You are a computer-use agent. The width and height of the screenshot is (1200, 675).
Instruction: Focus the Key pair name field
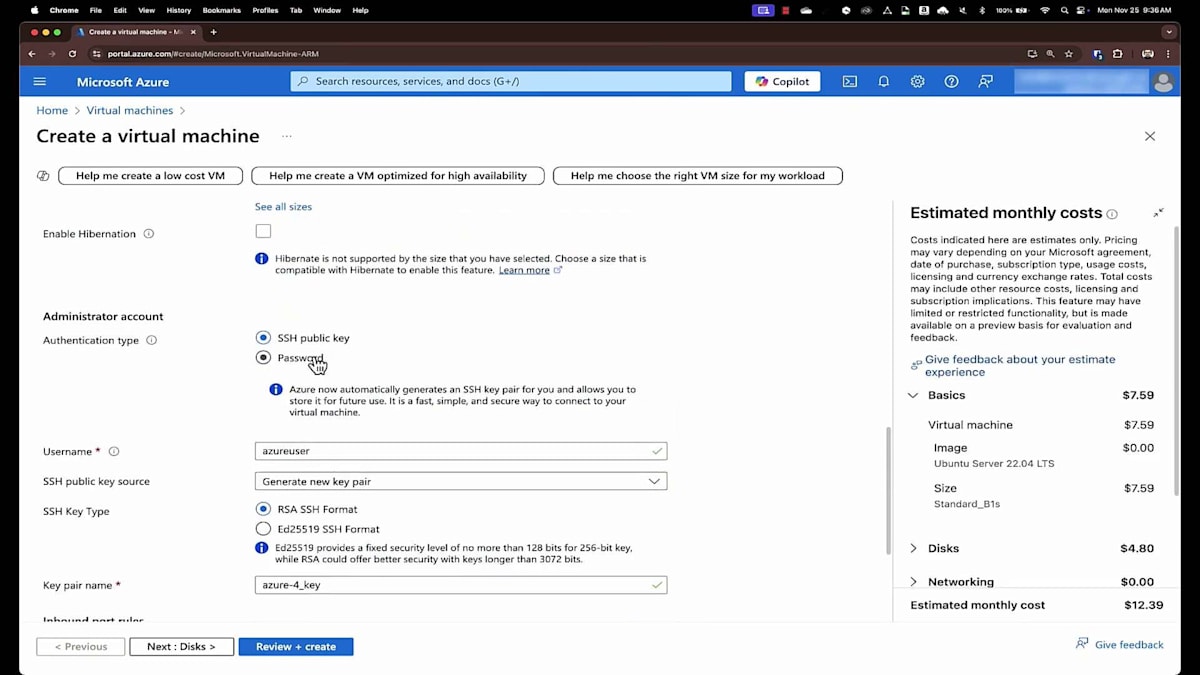[x=461, y=585]
